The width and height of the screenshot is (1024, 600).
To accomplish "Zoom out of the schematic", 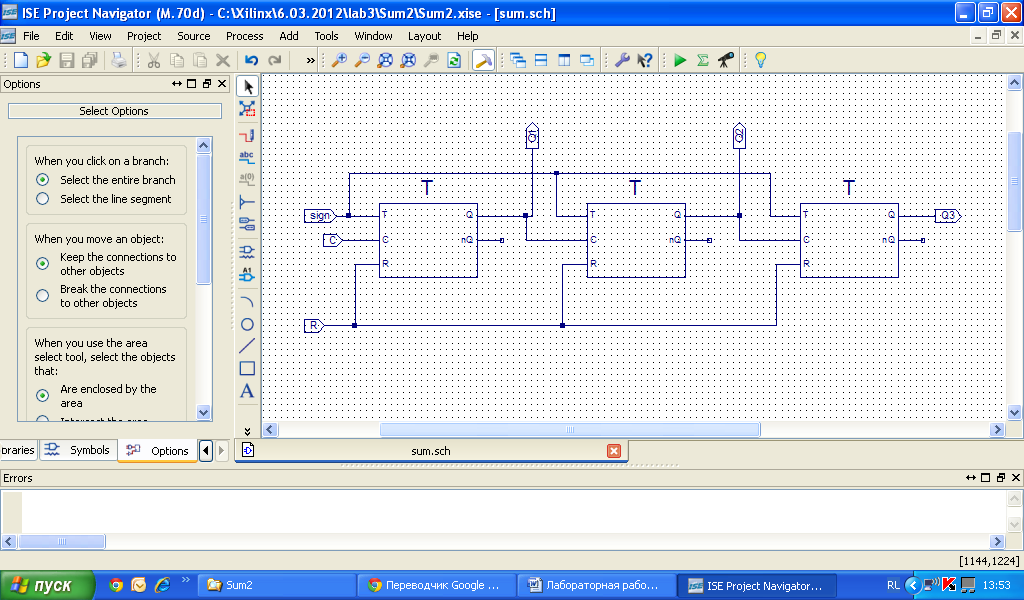I will 362,60.
